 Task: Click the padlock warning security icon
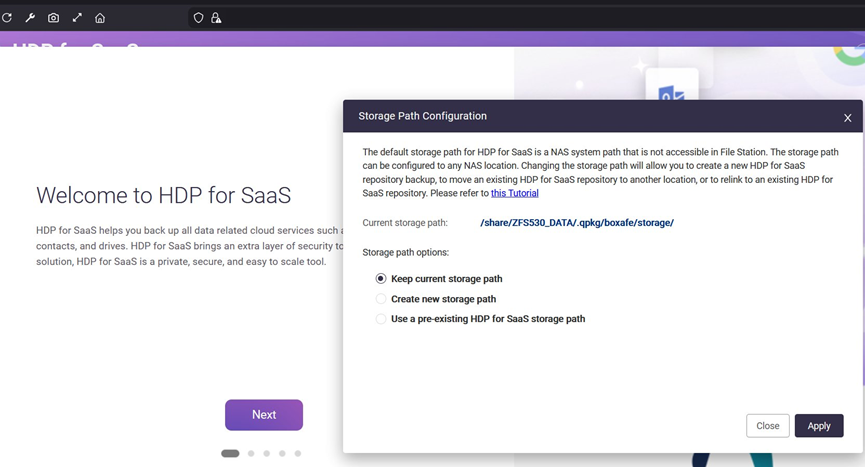[x=216, y=18]
